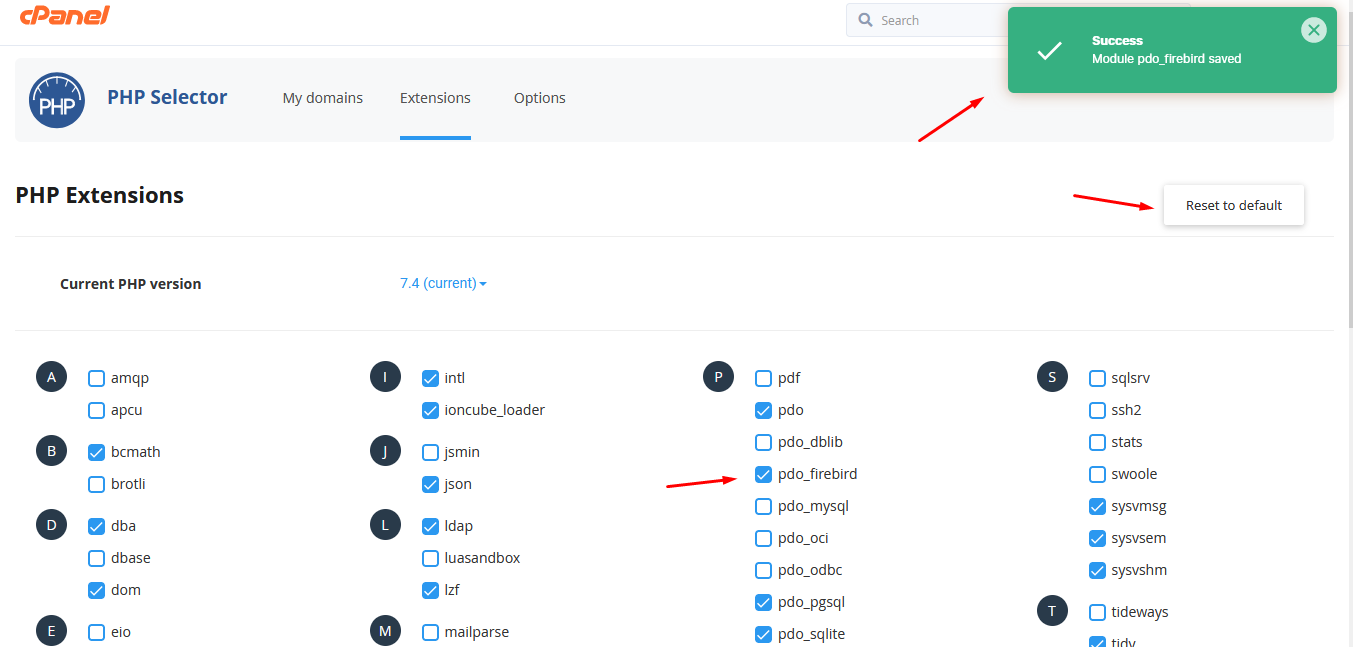Click the PHP Selector gauge icon
The height and width of the screenshot is (647, 1353).
coord(57,100)
